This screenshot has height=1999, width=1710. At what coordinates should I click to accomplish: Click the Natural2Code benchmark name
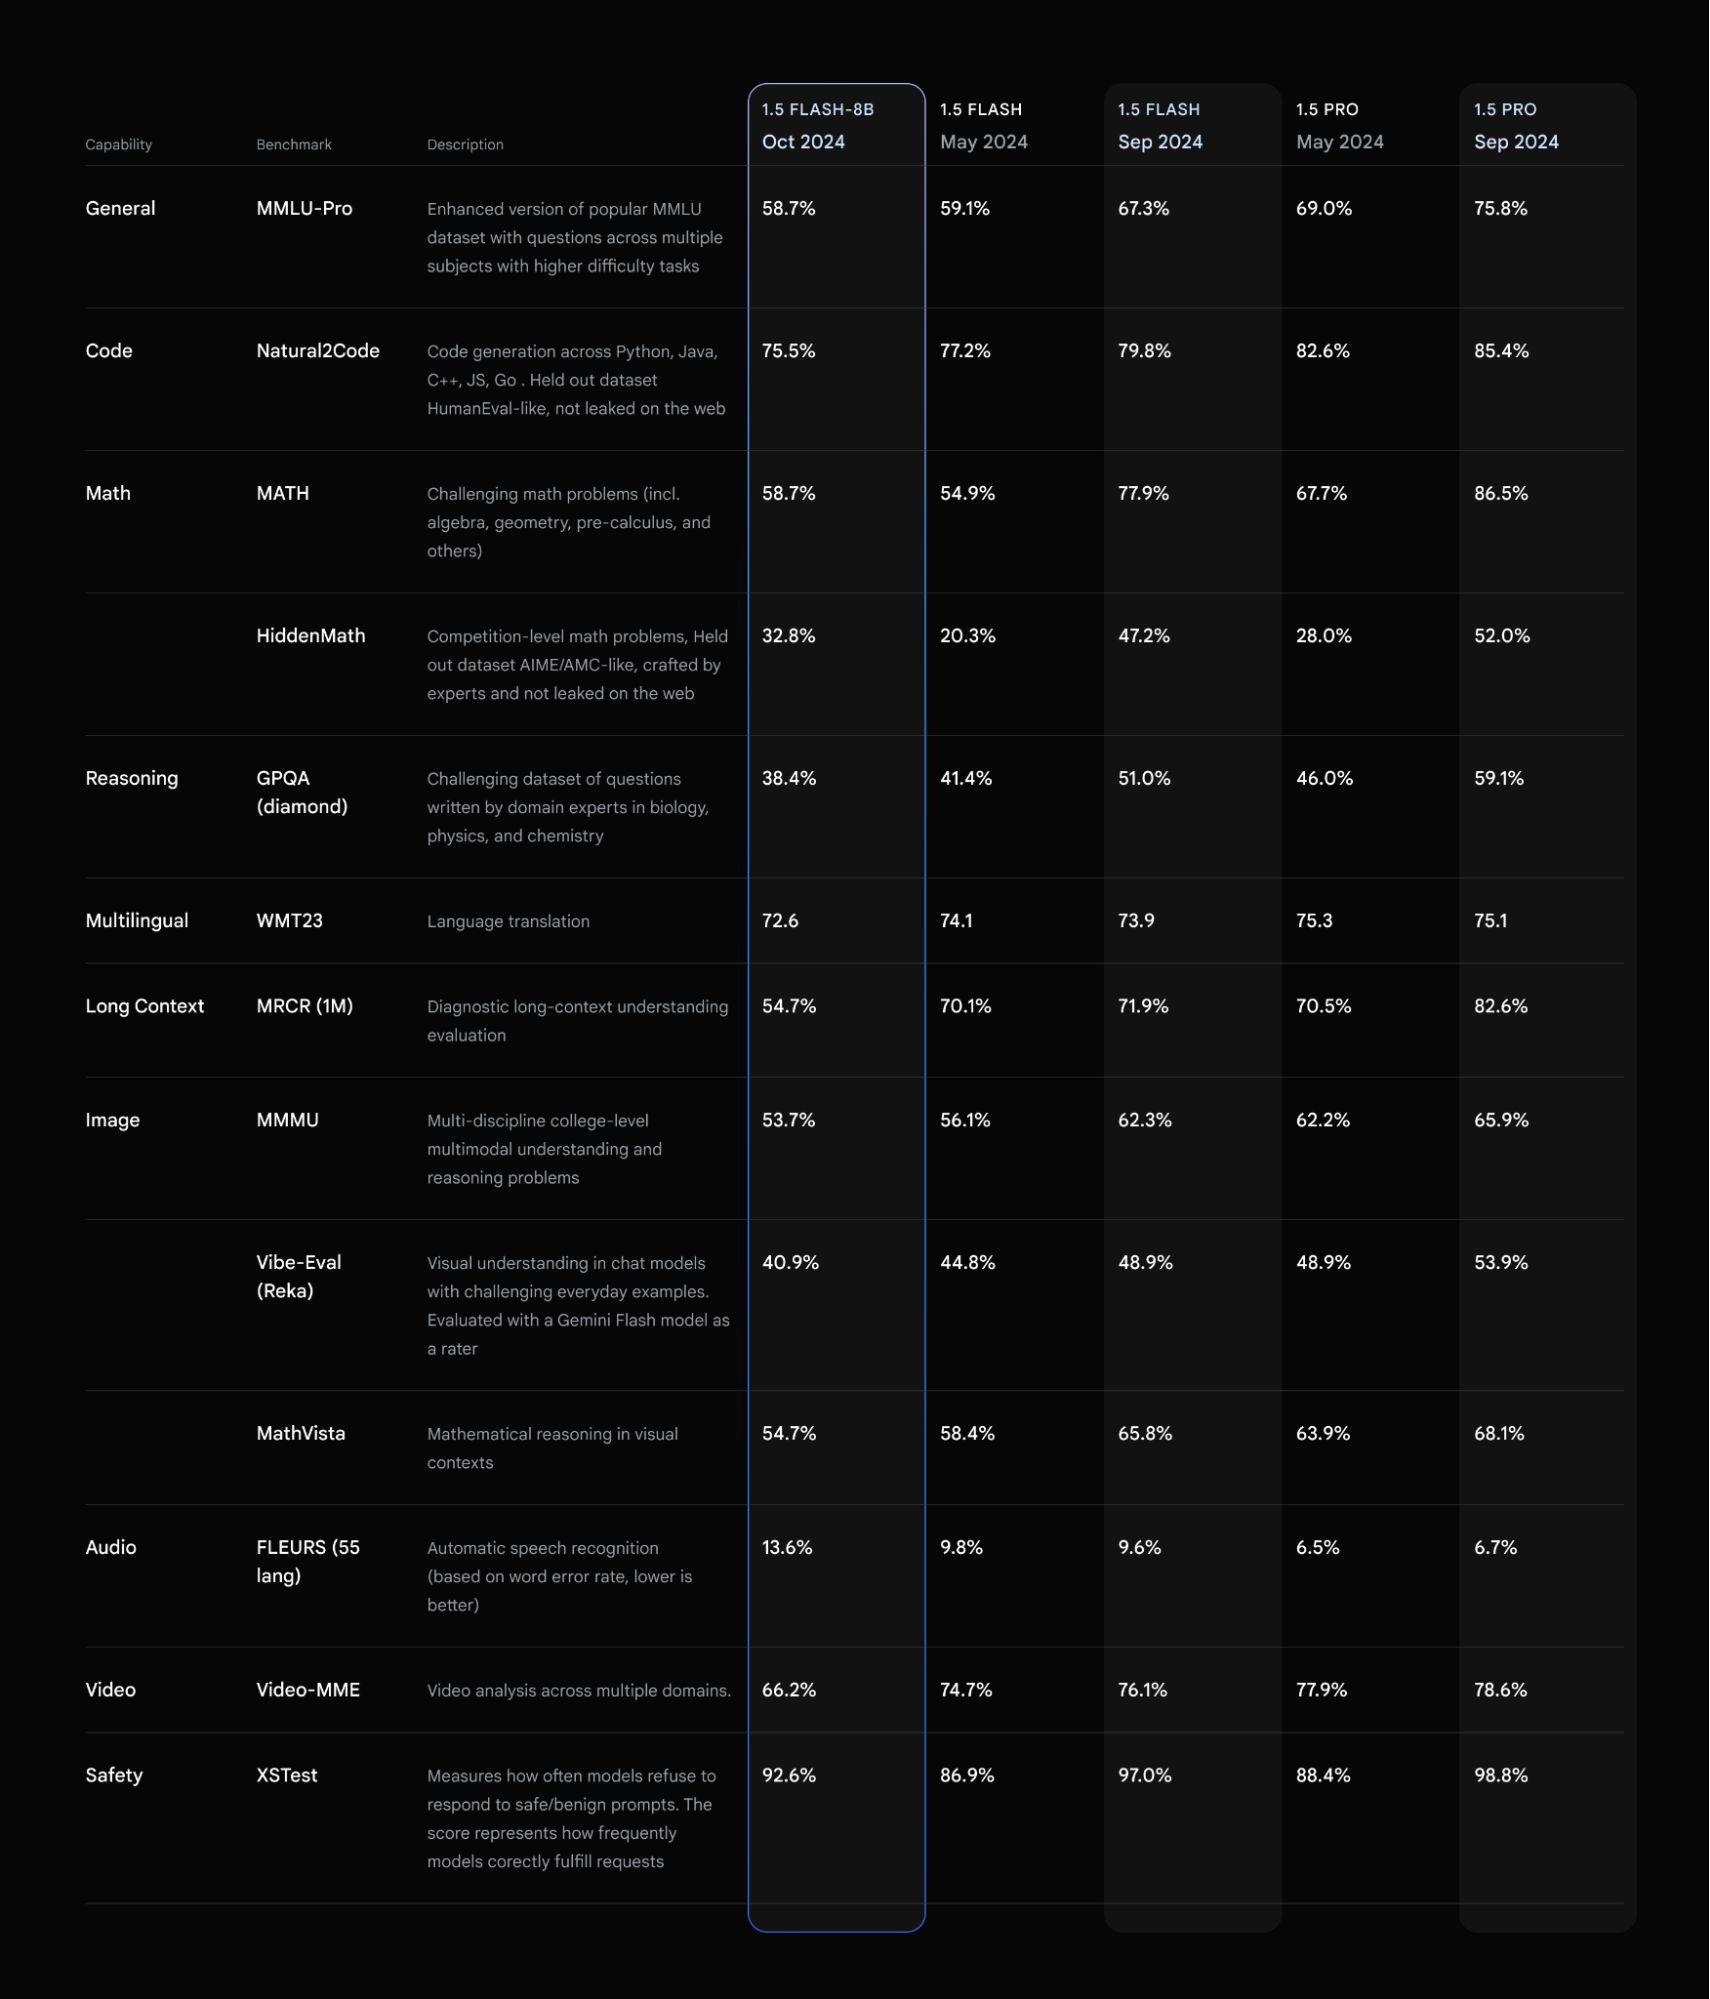click(317, 351)
